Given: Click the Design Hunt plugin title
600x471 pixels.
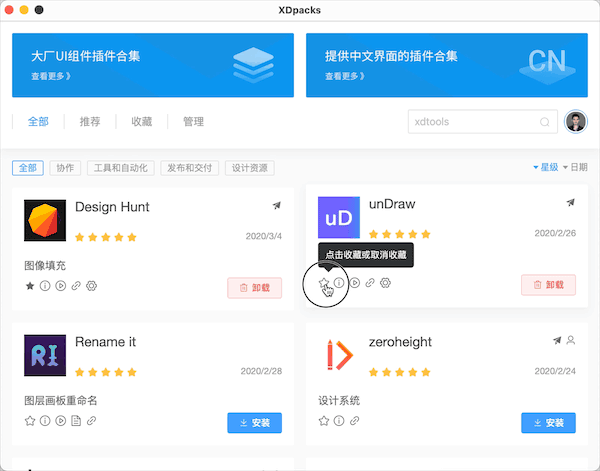Looking at the screenshot, I should tap(112, 207).
